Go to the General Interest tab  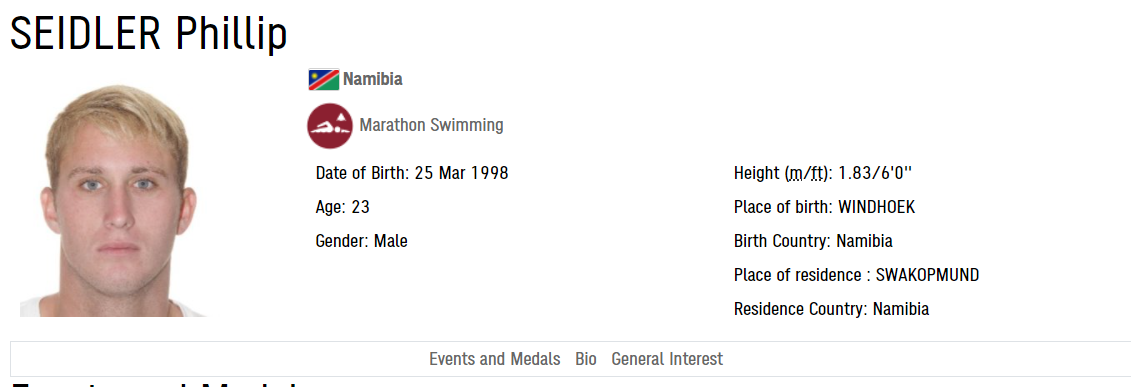[667, 359]
